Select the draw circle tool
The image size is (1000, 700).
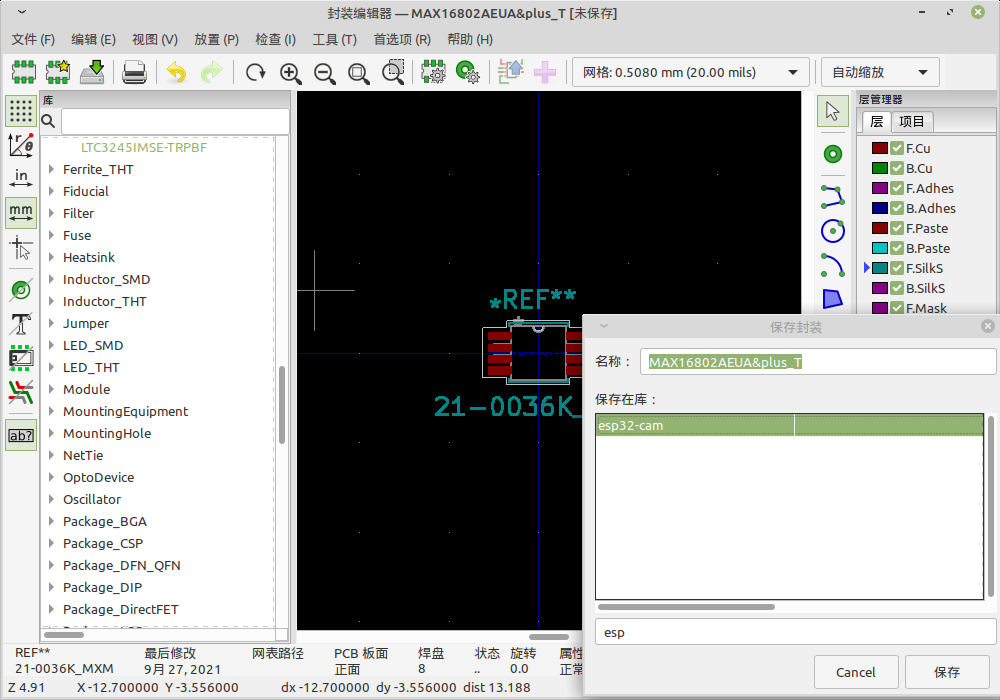point(832,231)
